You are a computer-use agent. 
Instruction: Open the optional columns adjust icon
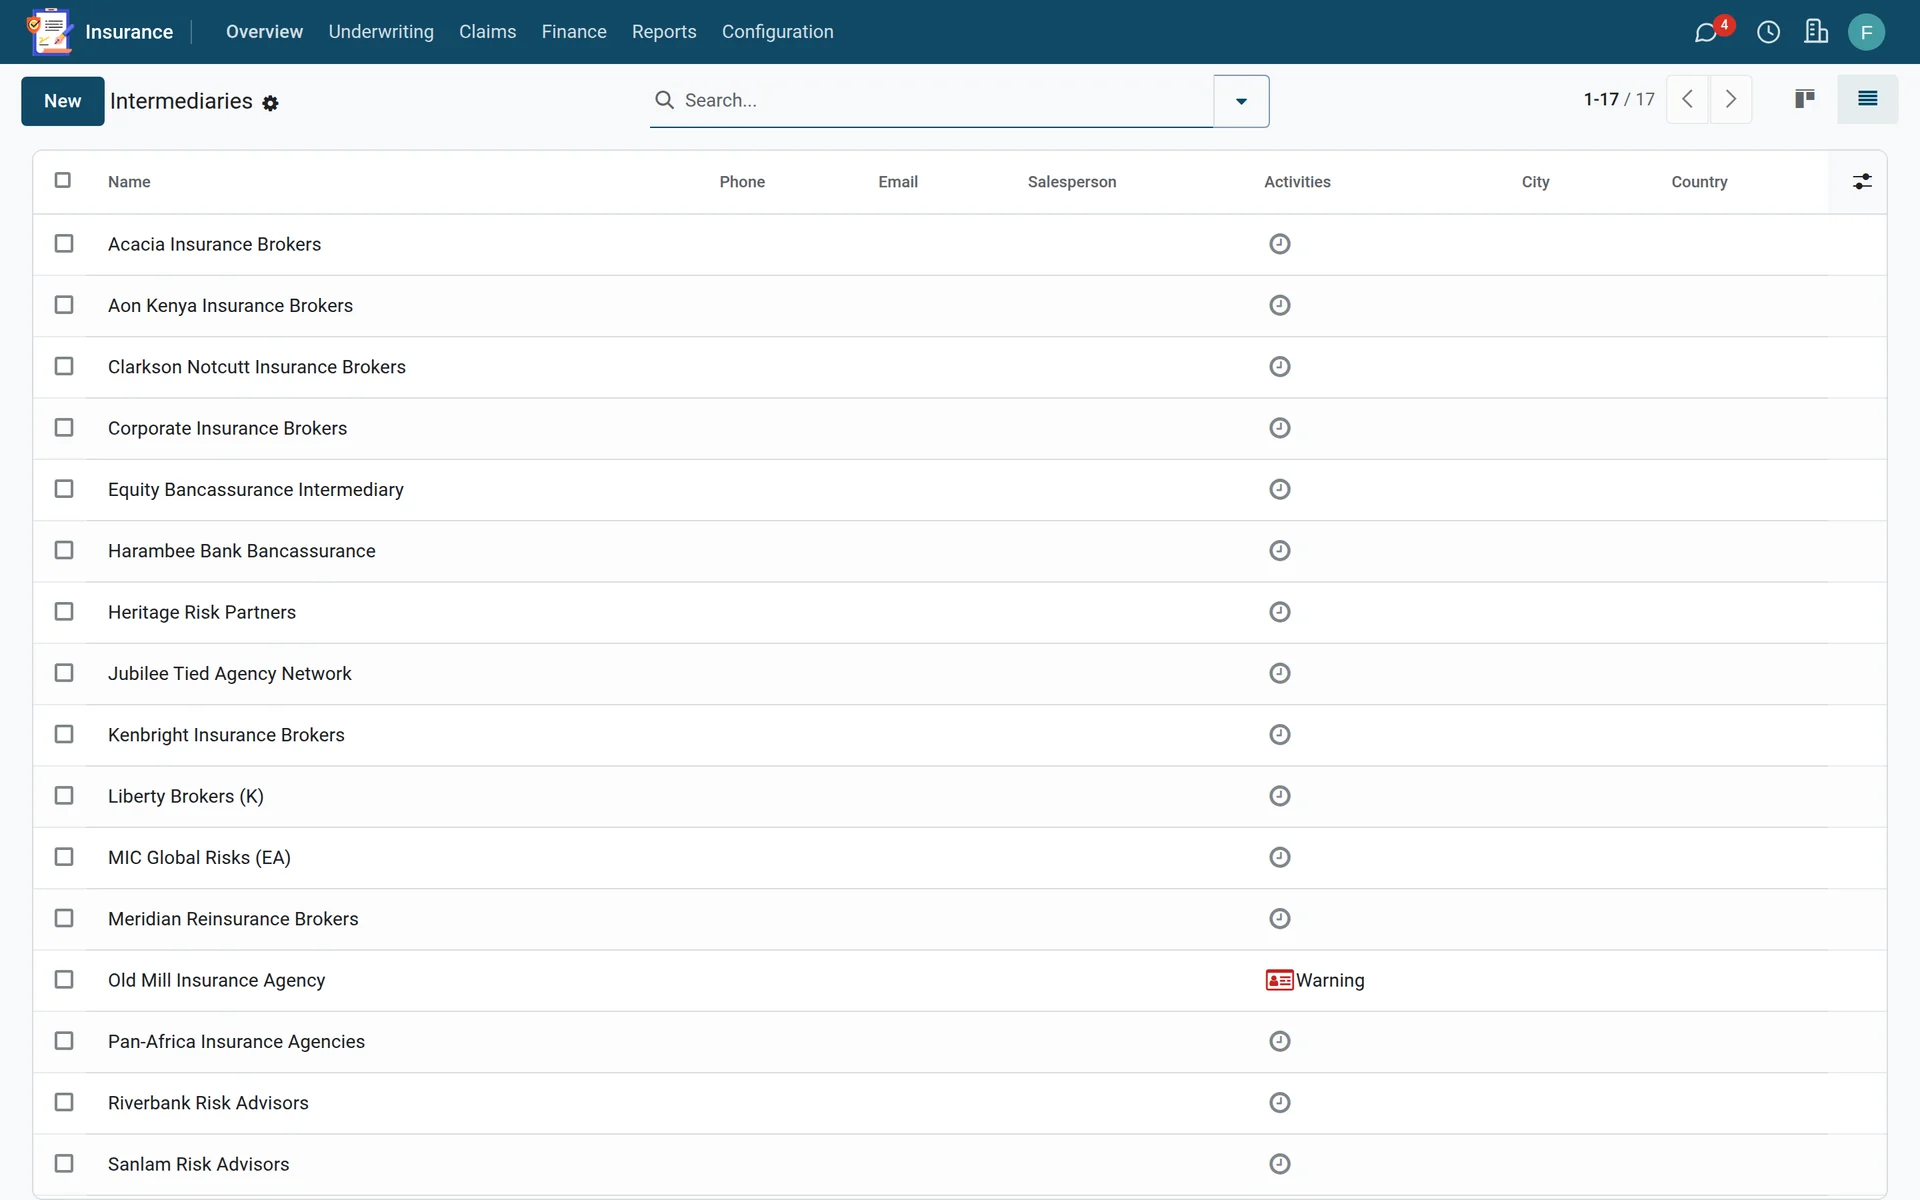click(x=1862, y=182)
